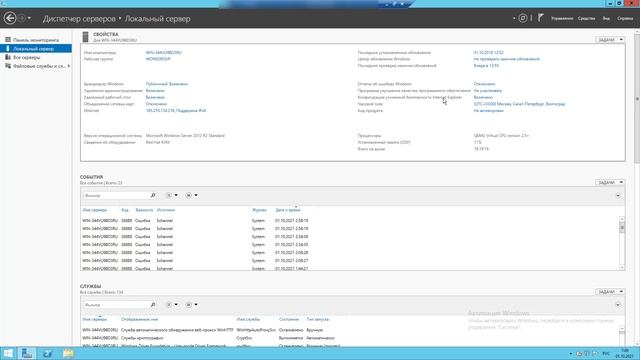Click the taskbar clock
The height and width of the screenshot is (360, 640).
(625, 353)
